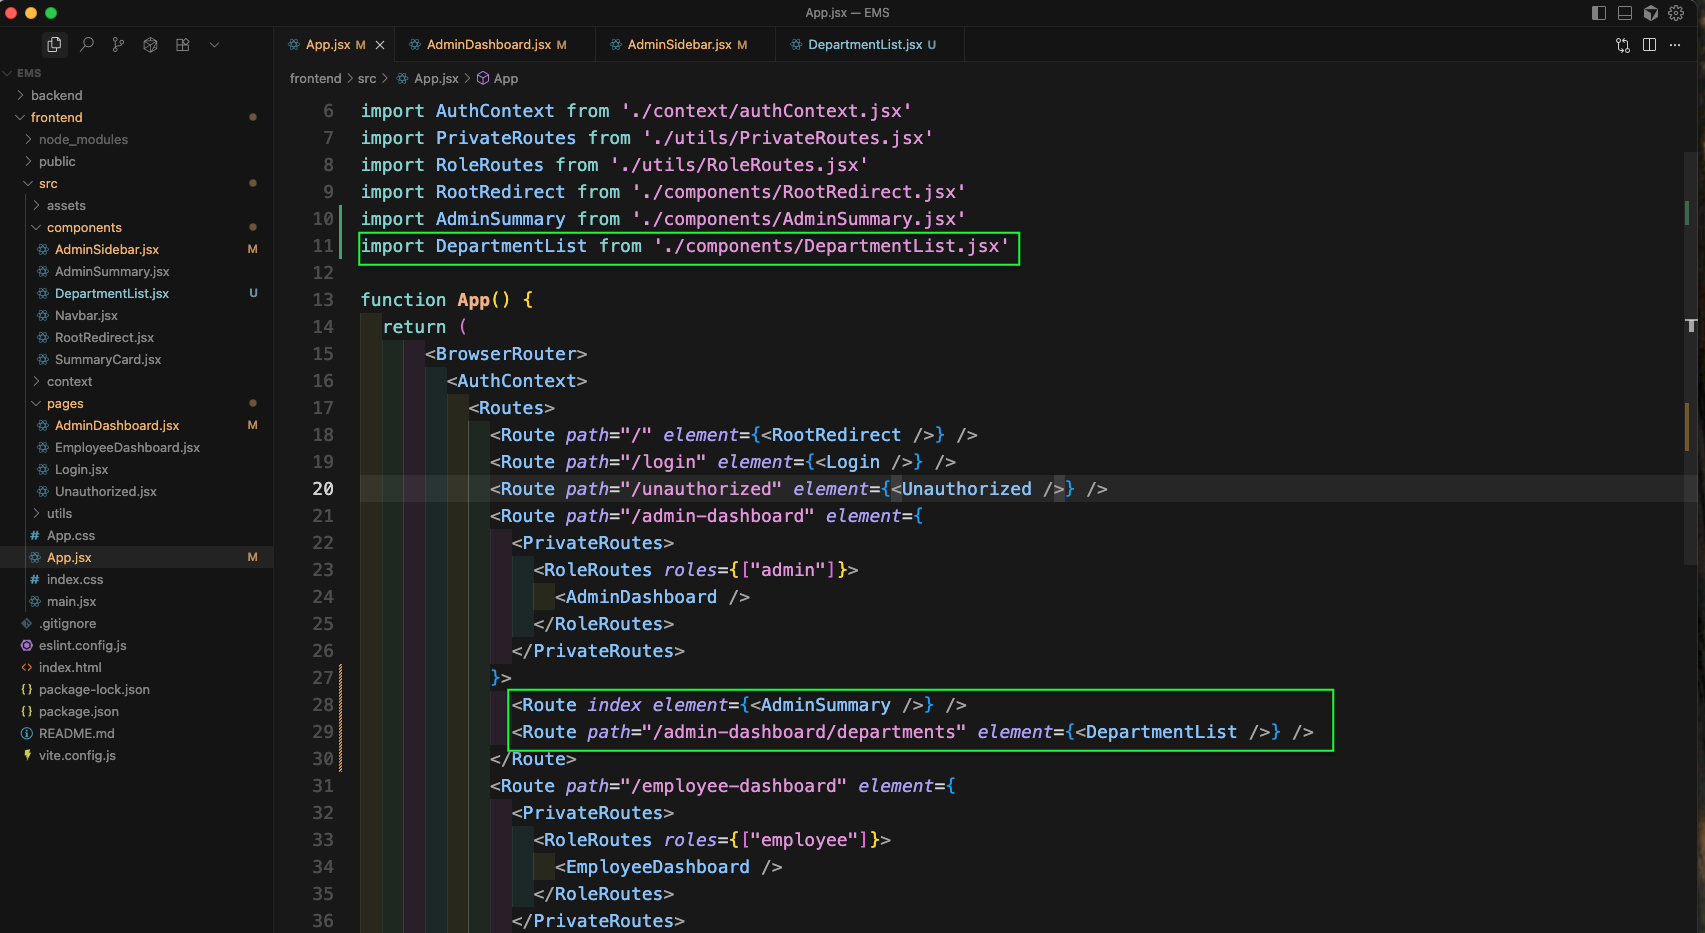
Task: Expand the public folder
Action: coord(136,161)
